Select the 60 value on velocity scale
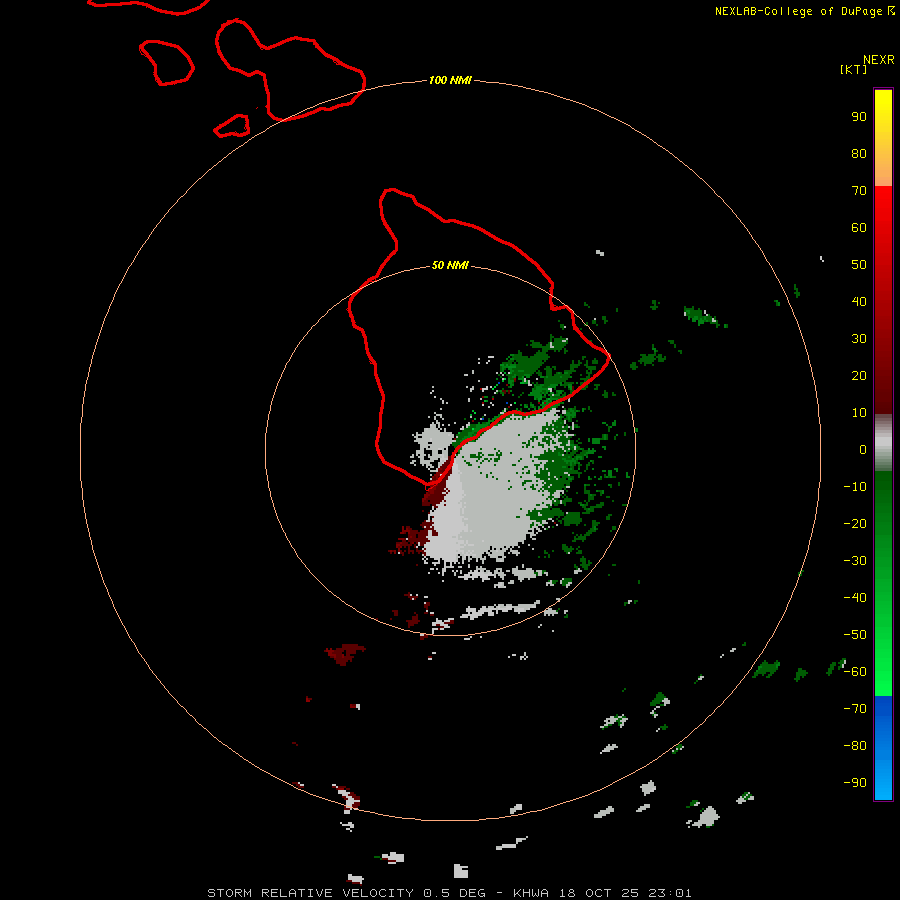900x900 pixels. (x=859, y=227)
